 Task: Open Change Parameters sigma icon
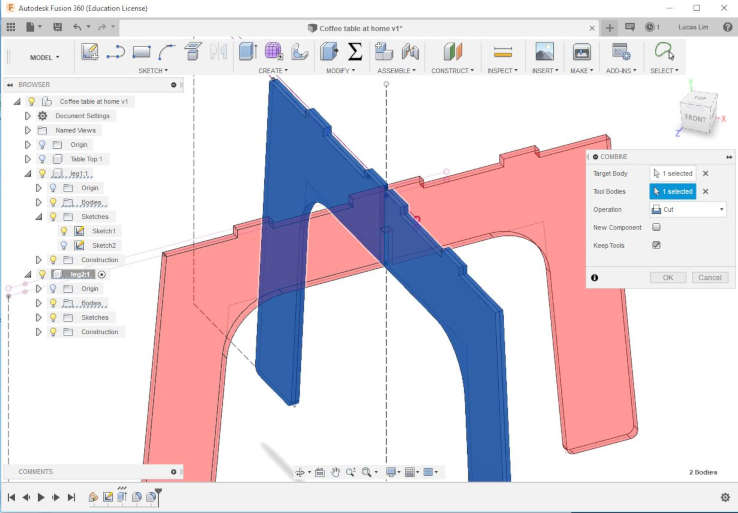pyautogui.click(x=355, y=51)
